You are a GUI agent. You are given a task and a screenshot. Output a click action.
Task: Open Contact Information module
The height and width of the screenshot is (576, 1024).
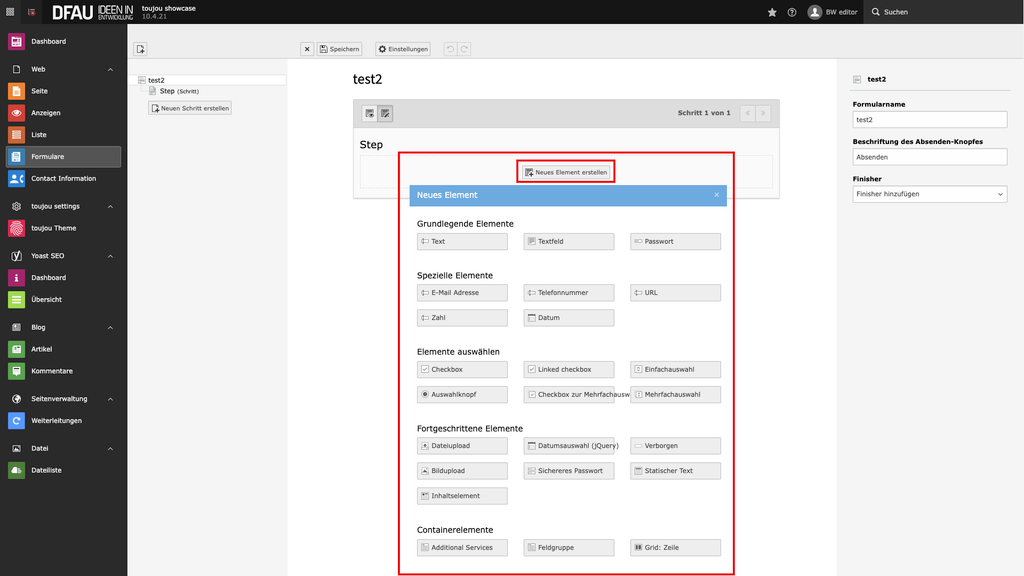(x=63, y=178)
